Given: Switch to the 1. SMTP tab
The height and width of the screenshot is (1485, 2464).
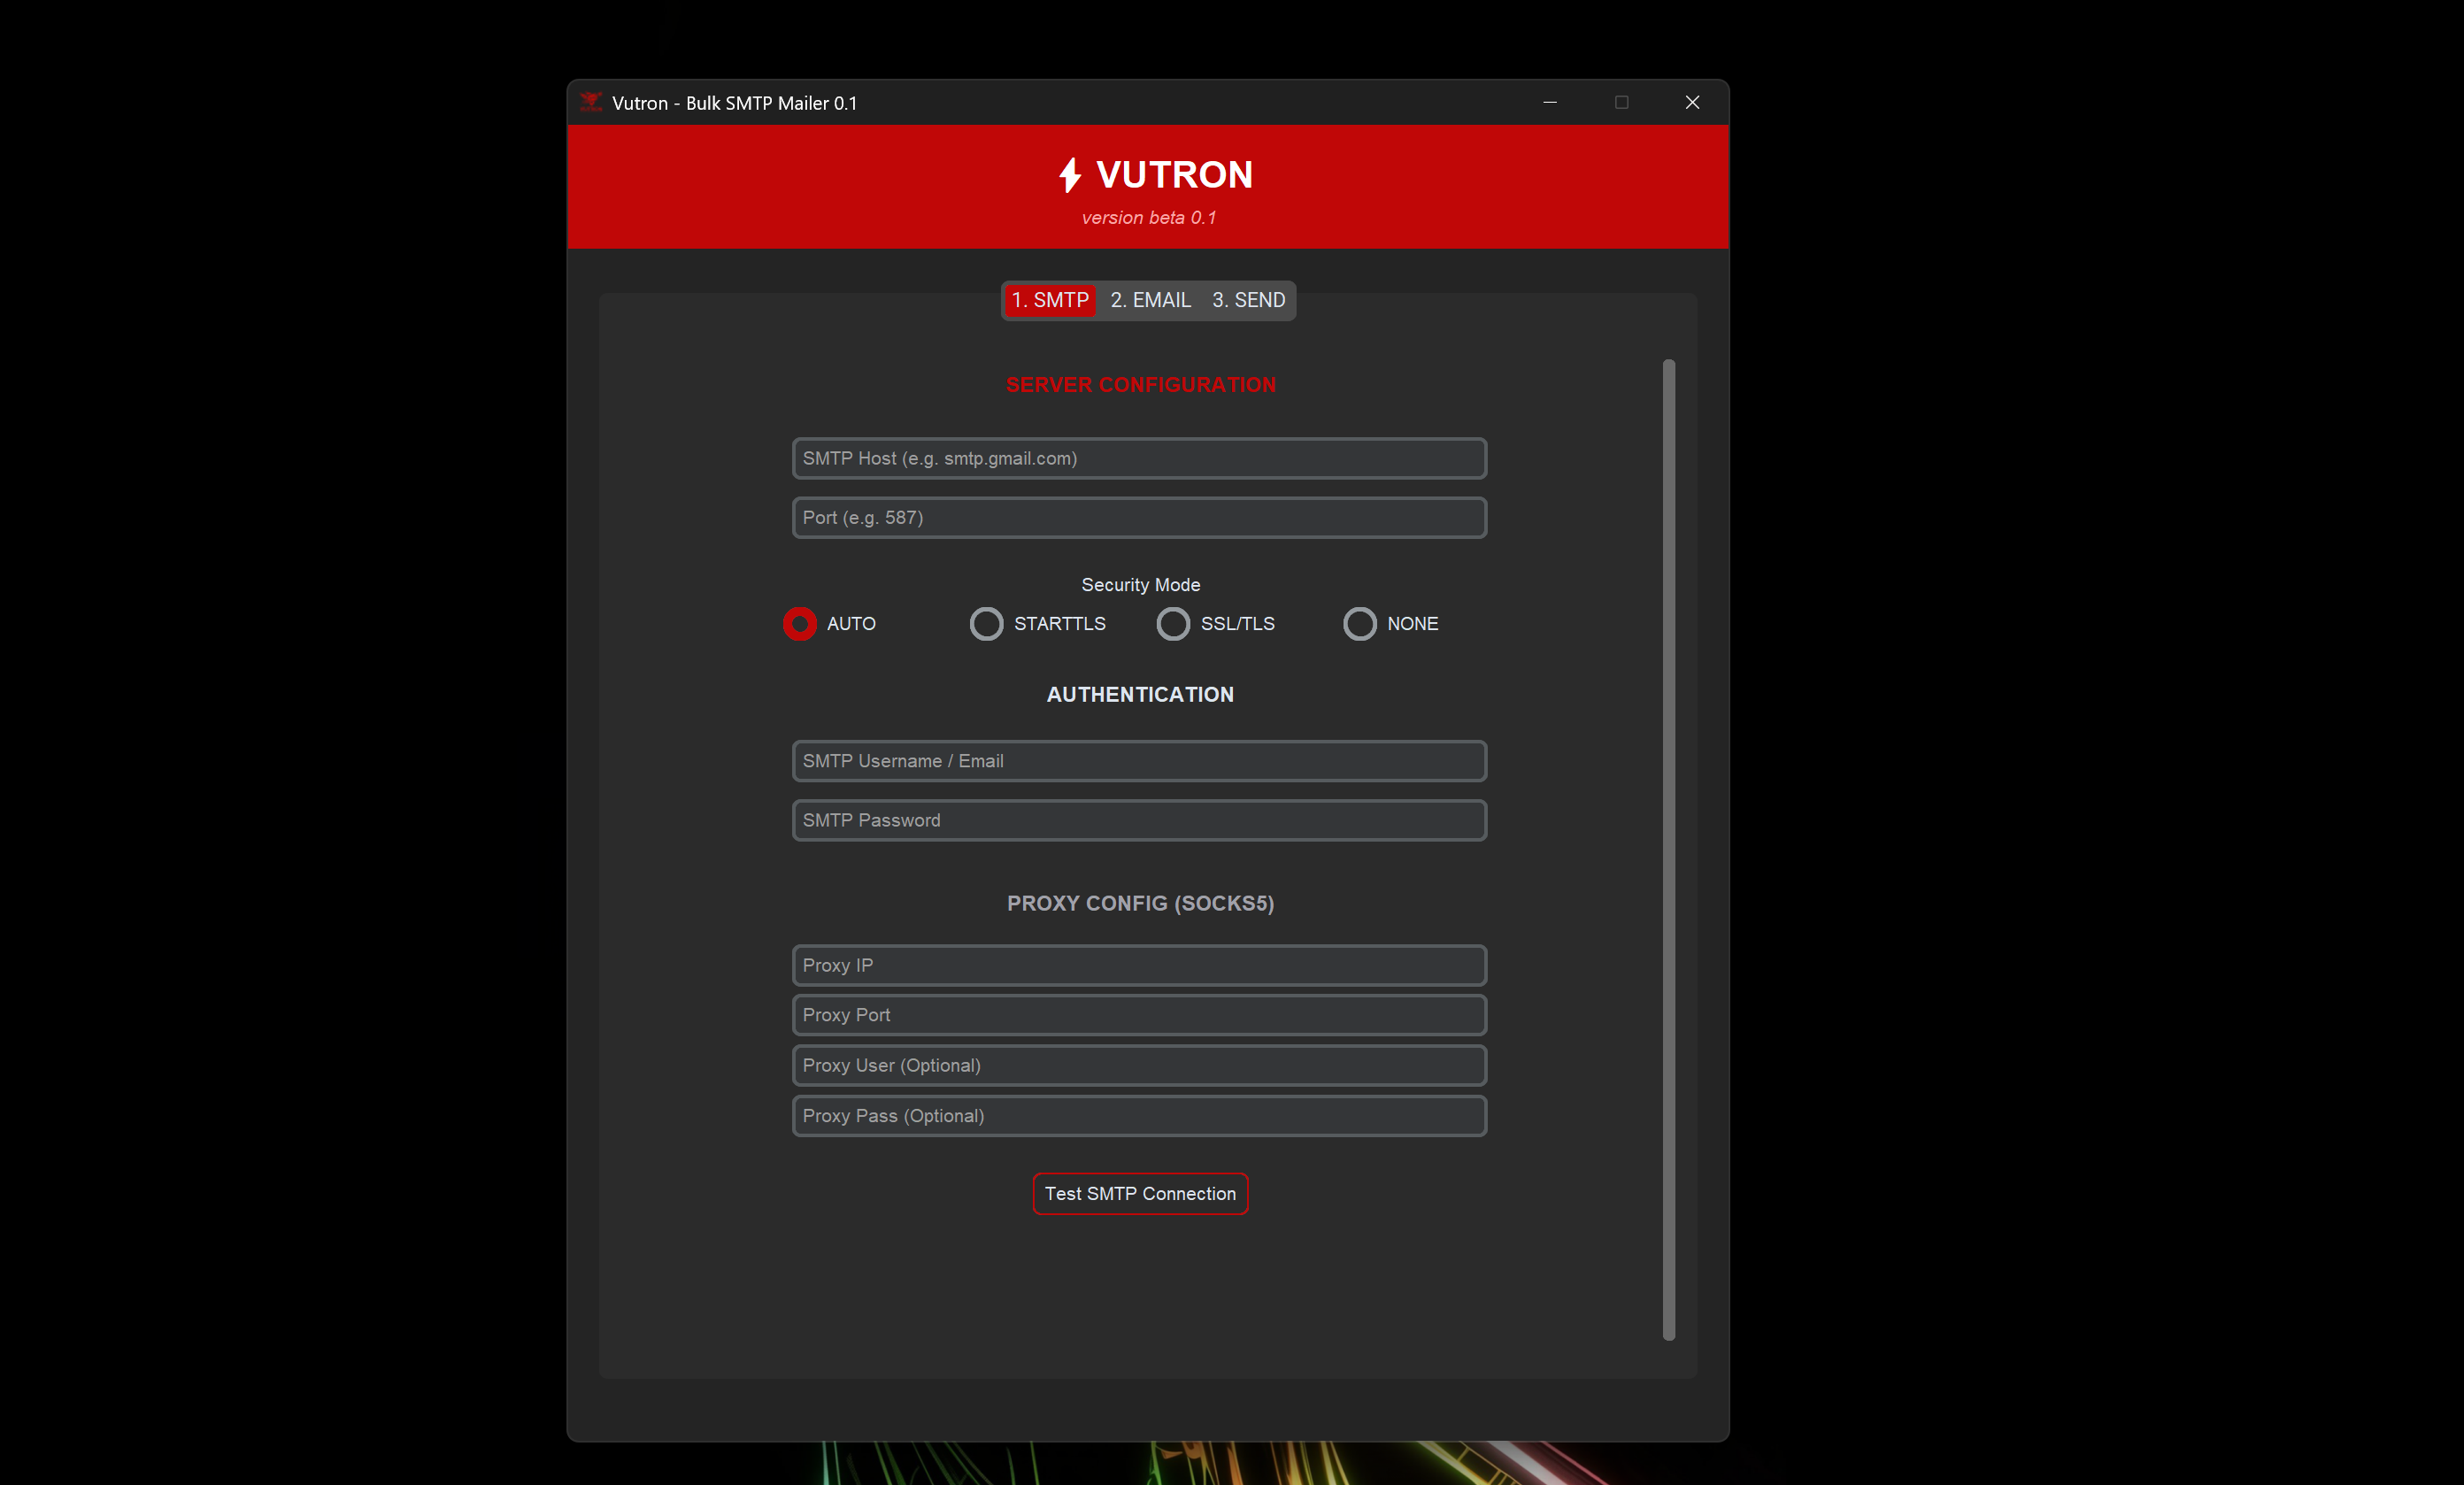Looking at the screenshot, I should click(x=1050, y=300).
